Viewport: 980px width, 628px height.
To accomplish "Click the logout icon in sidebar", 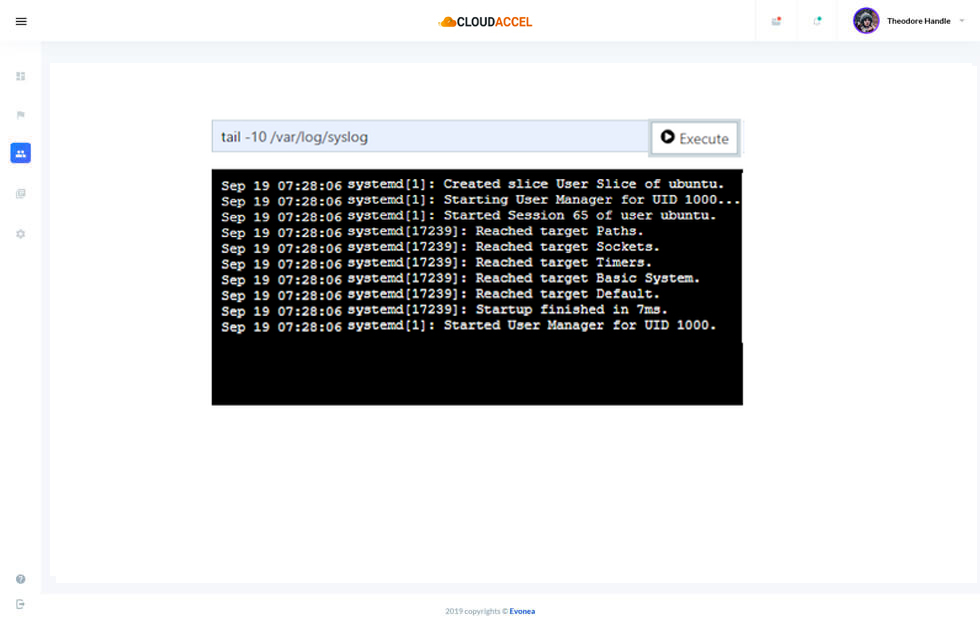I will click(x=20, y=604).
